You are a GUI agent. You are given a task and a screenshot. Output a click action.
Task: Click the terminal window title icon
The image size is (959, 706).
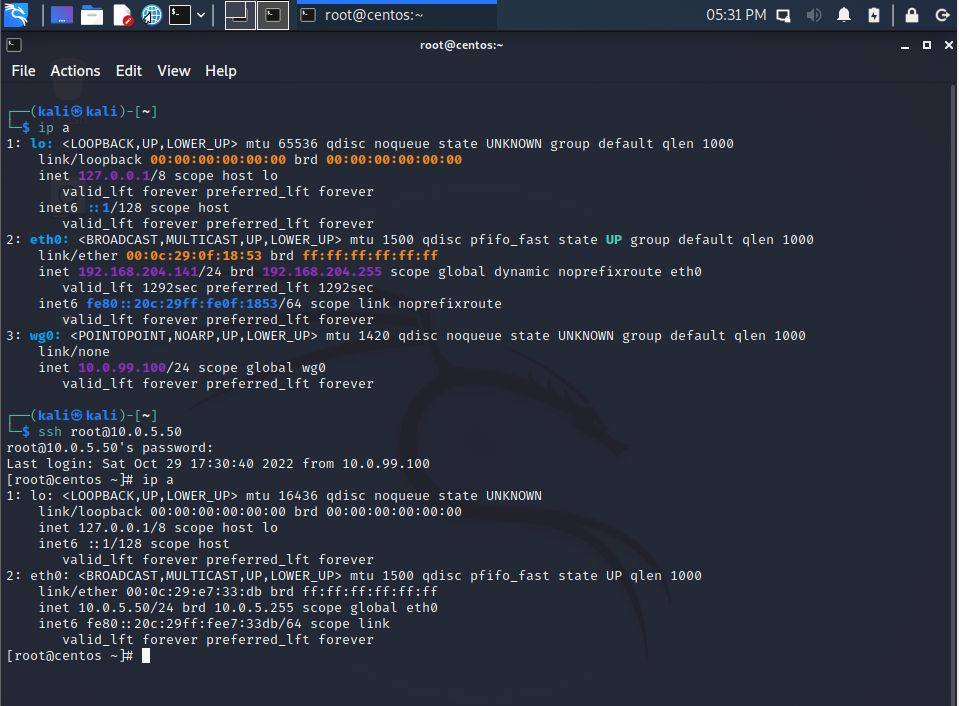[x=13, y=45]
